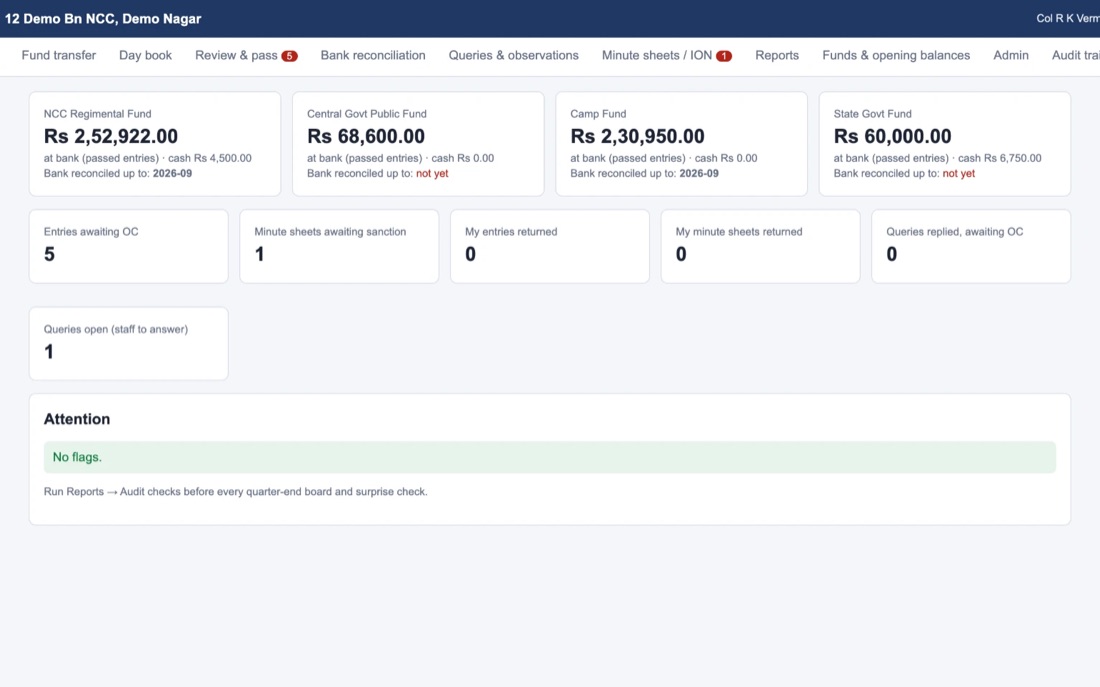Open the Reports tab

(x=777, y=55)
